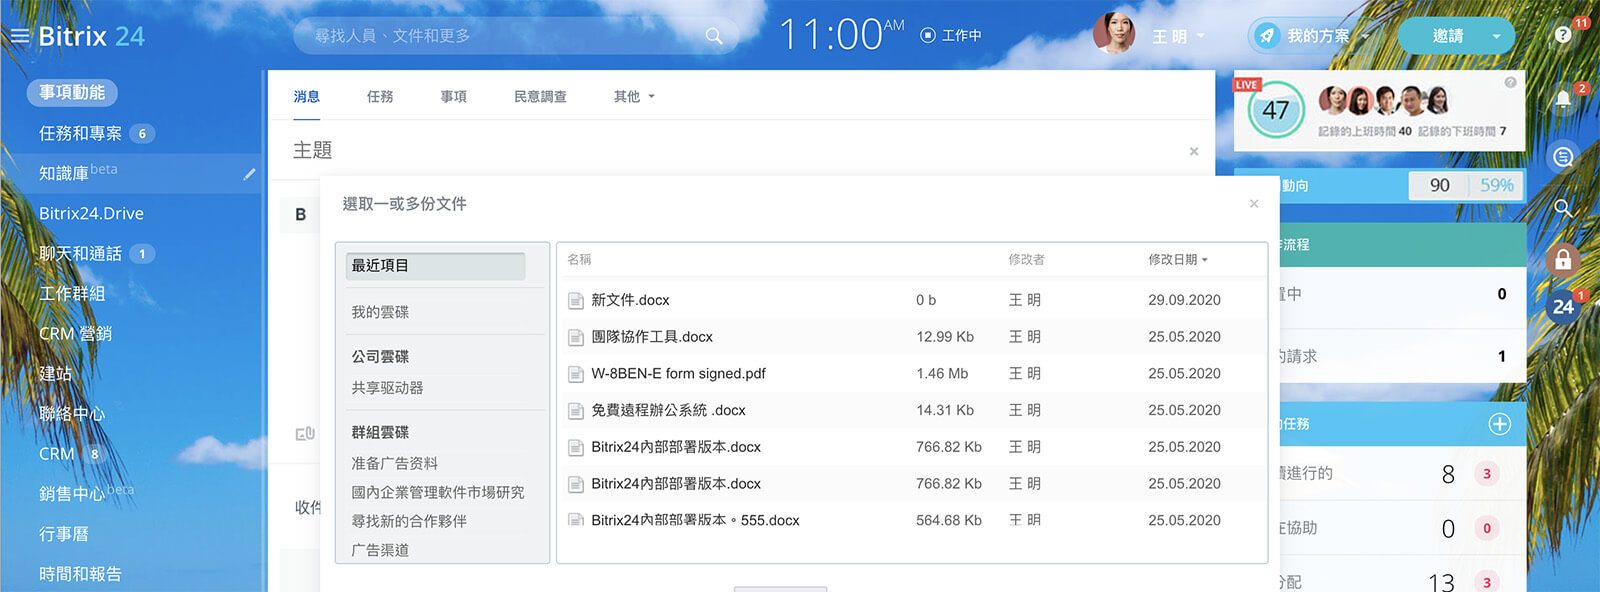Click the magnifier icon in right sidebar

[x=1563, y=208]
